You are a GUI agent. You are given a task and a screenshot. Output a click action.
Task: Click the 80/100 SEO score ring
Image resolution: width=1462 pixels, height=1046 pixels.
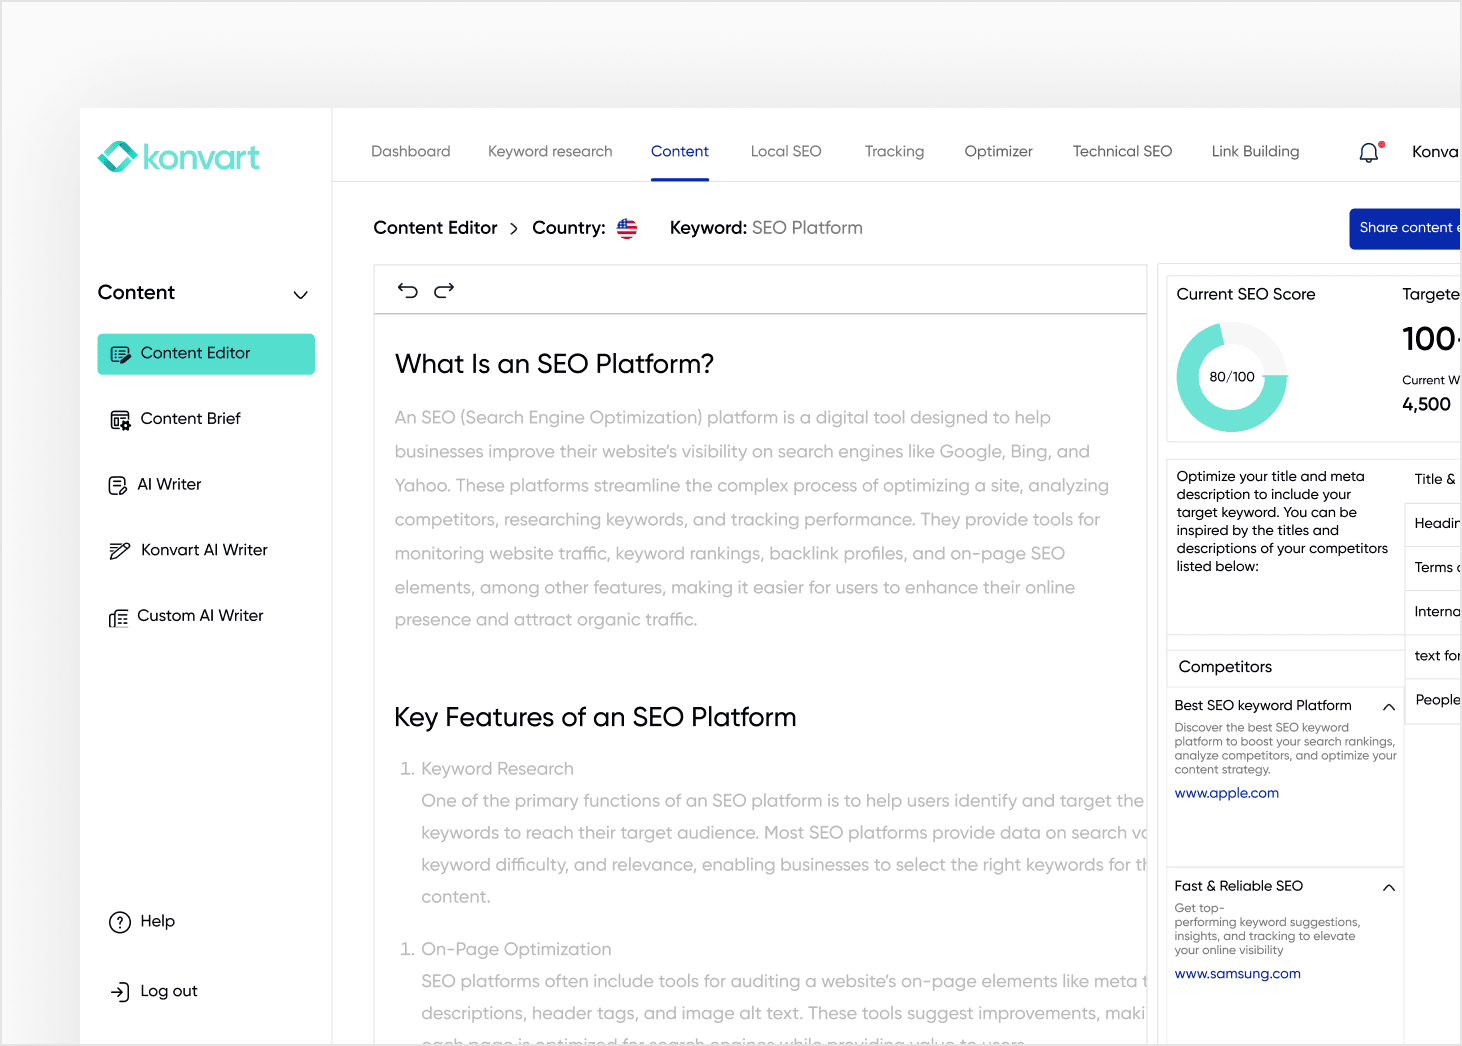point(1231,377)
